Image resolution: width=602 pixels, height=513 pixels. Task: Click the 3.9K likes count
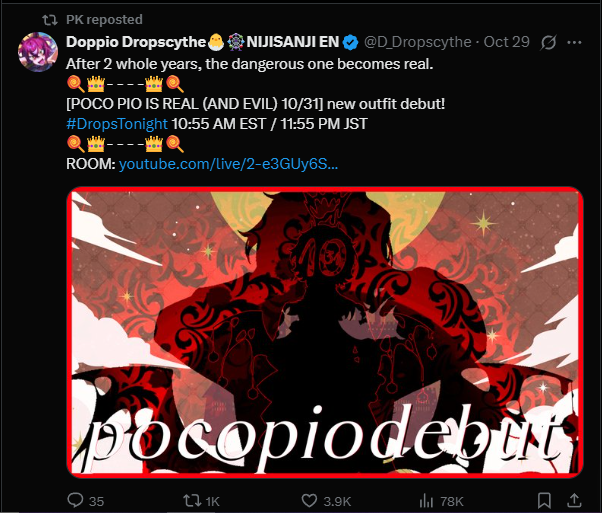(337, 501)
